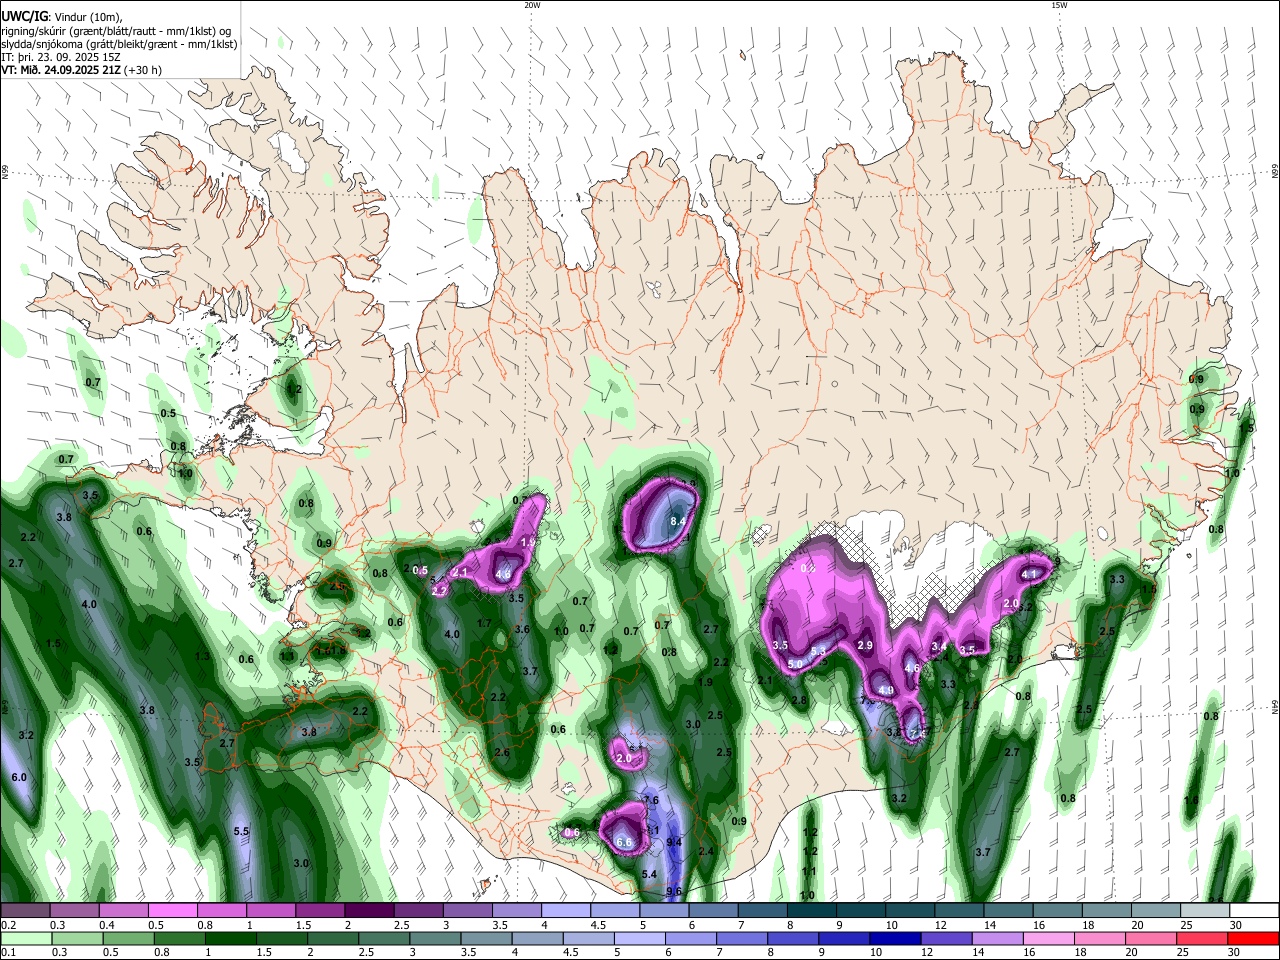Select the 0.5–0.8 green swatch in bottom legend row
The image size is (1280, 960).
point(128,938)
